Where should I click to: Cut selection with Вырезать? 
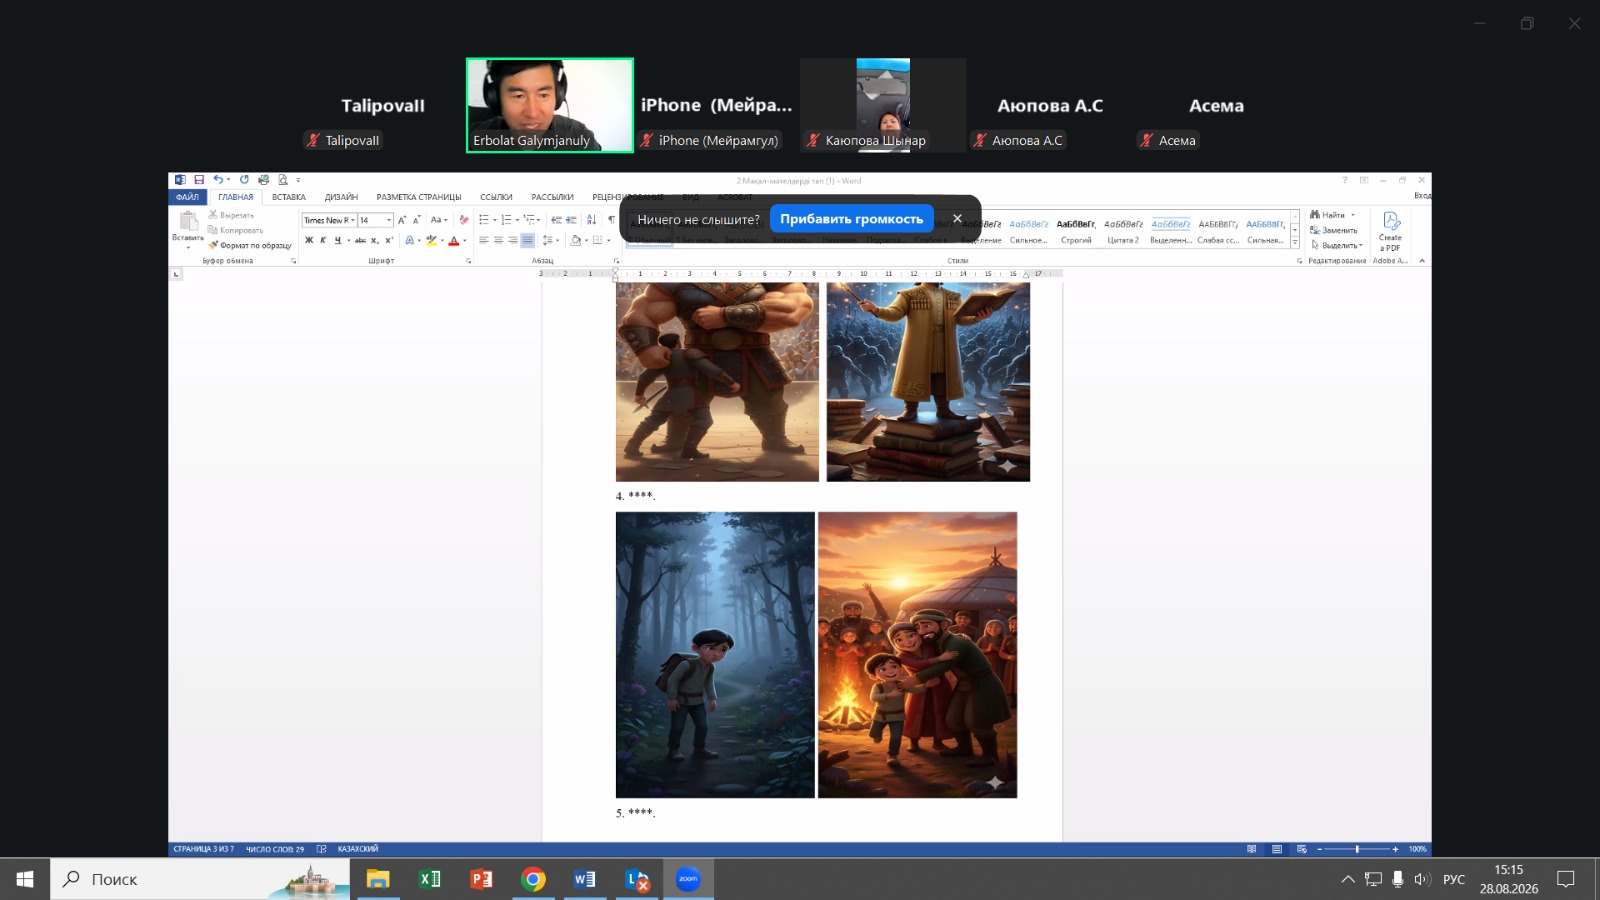point(231,215)
